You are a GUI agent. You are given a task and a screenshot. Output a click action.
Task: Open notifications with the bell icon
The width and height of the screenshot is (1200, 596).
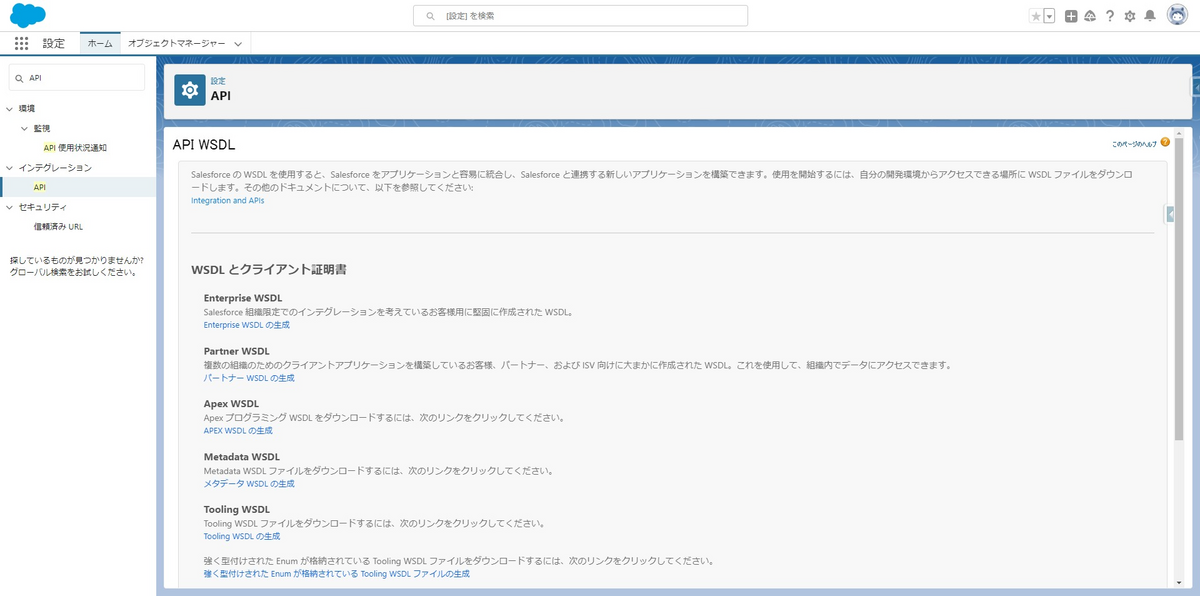[1150, 16]
